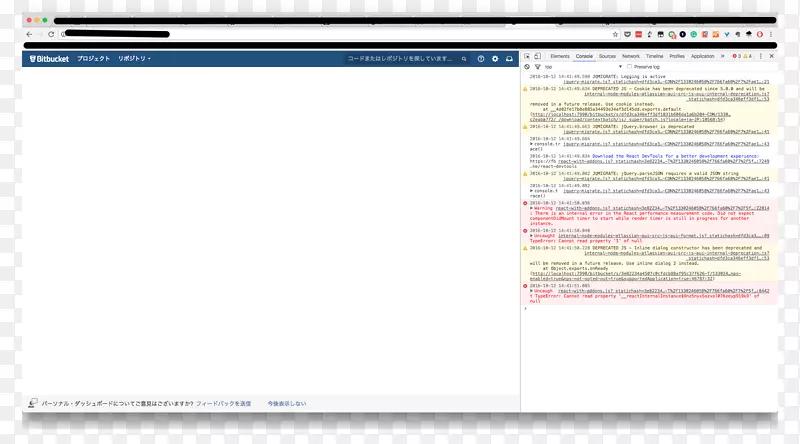The height and width of the screenshot is (444, 800).
Task: Switch to the Network tab
Action: (x=631, y=56)
